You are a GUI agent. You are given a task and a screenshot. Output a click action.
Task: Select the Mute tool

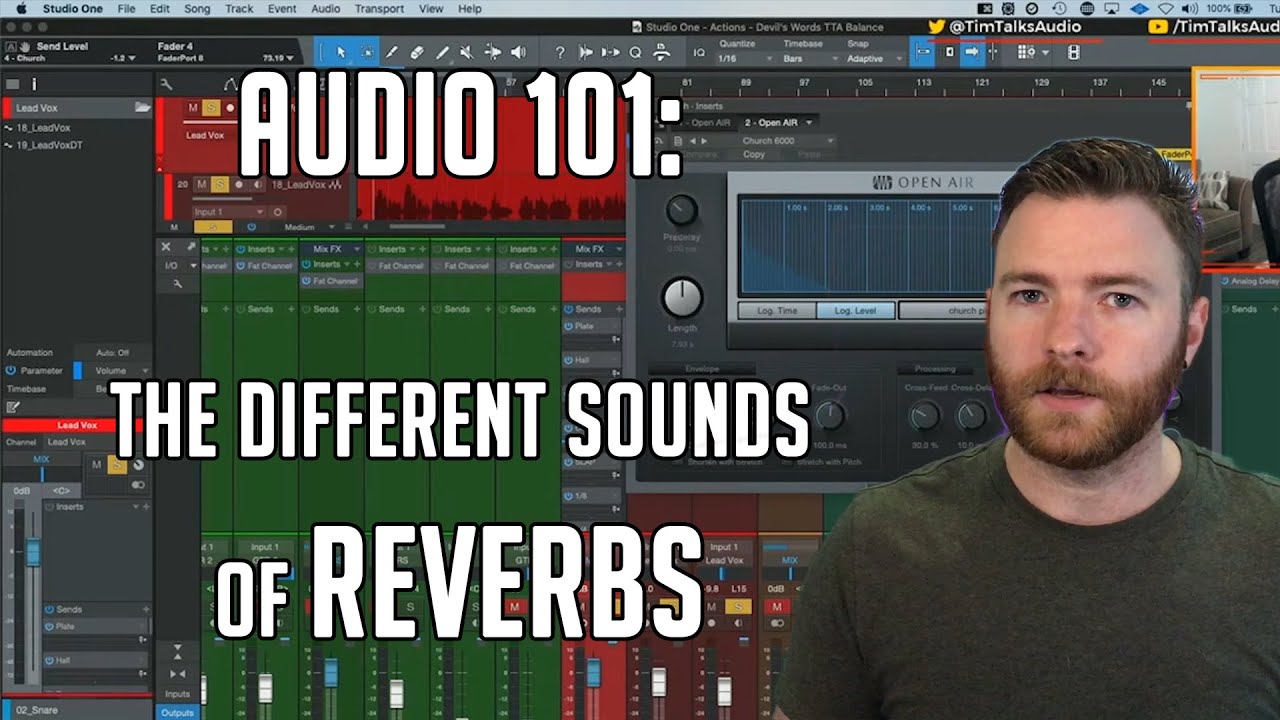(x=467, y=52)
